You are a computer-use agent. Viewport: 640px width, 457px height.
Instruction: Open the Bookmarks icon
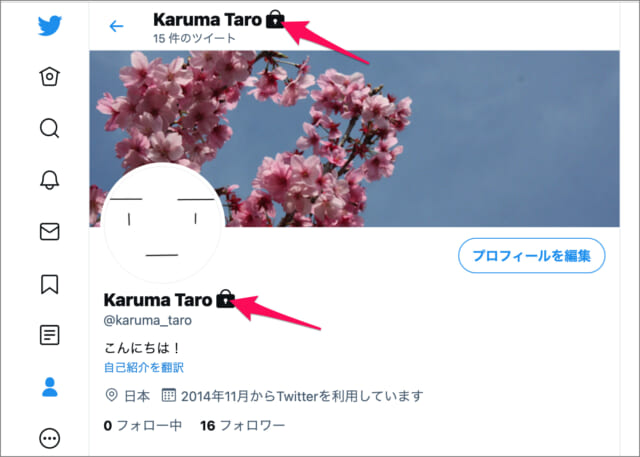click(49, 284)
